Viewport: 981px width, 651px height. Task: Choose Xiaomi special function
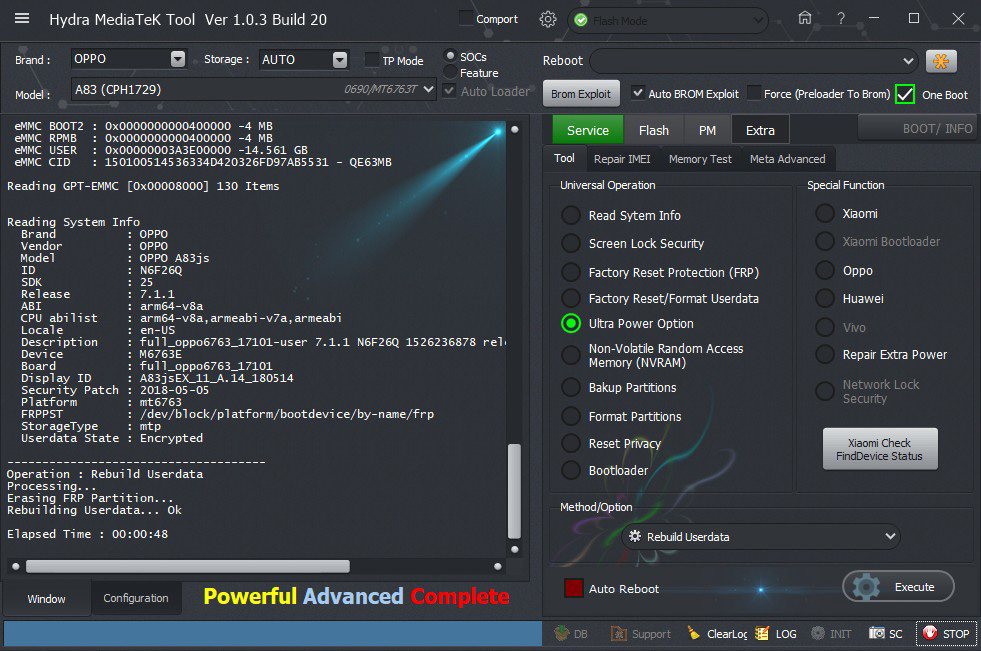coord(825,213)
